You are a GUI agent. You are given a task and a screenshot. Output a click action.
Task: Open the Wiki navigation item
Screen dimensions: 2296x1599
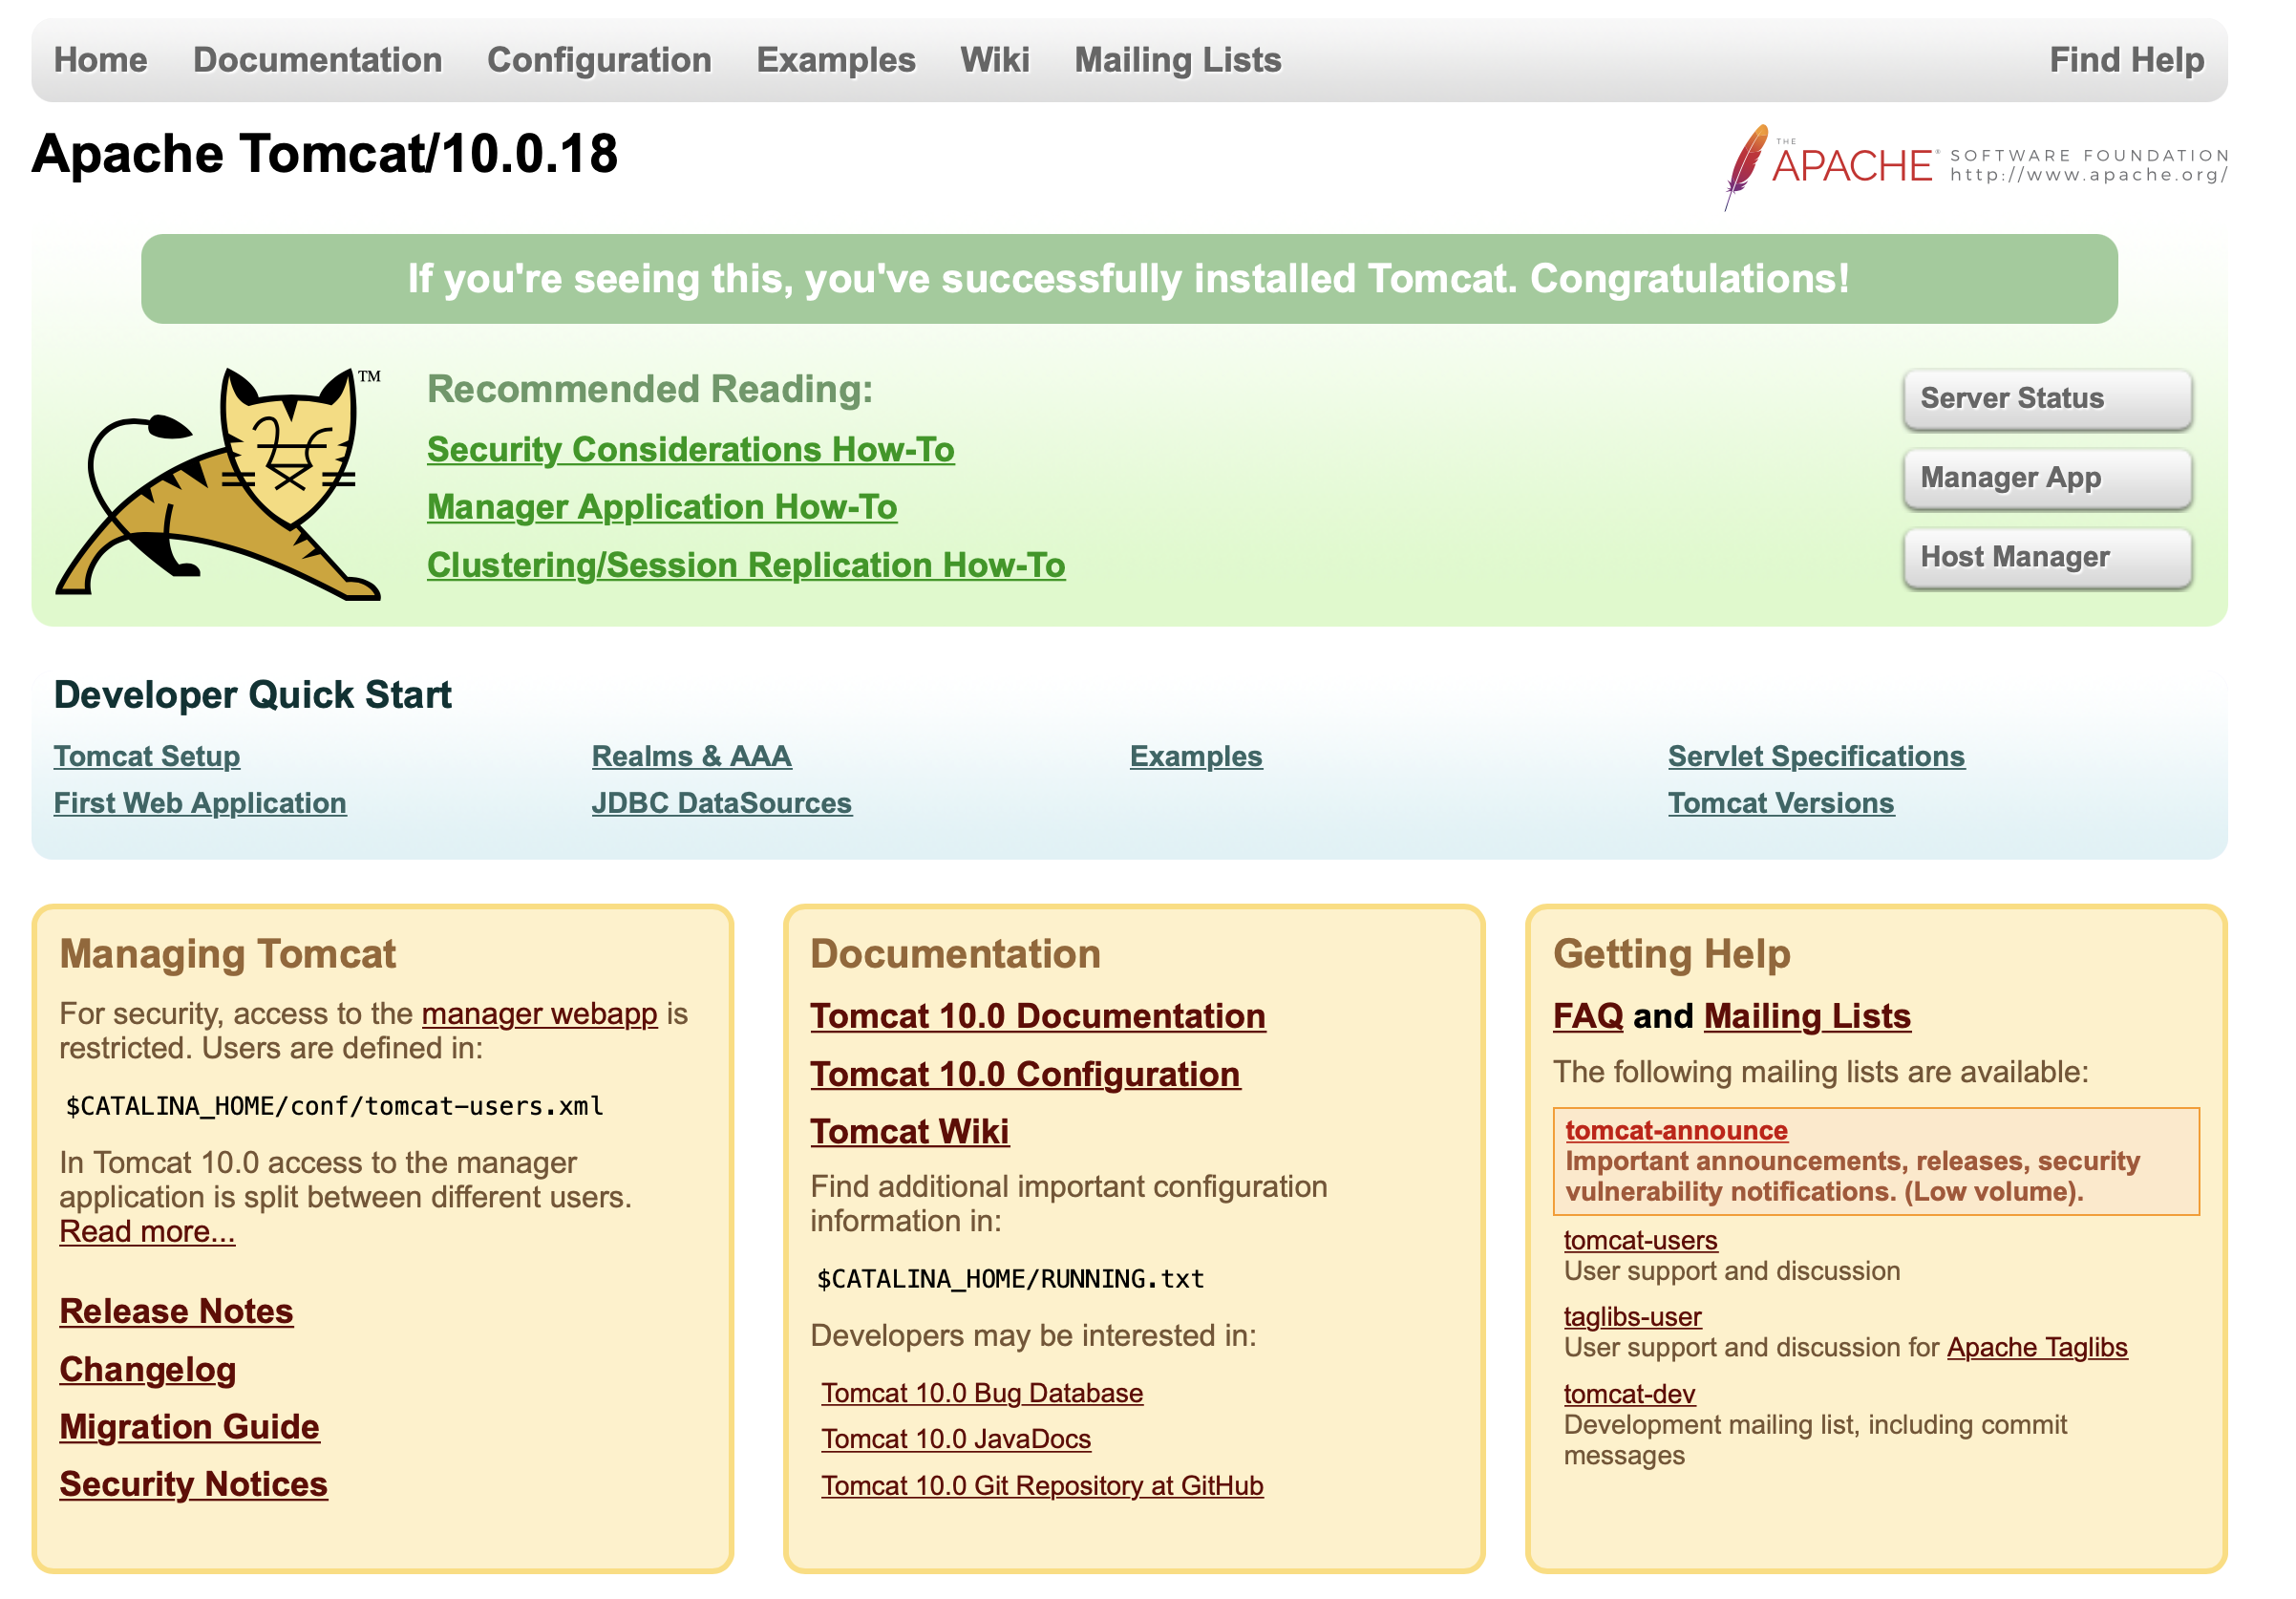tap(994, 60)
